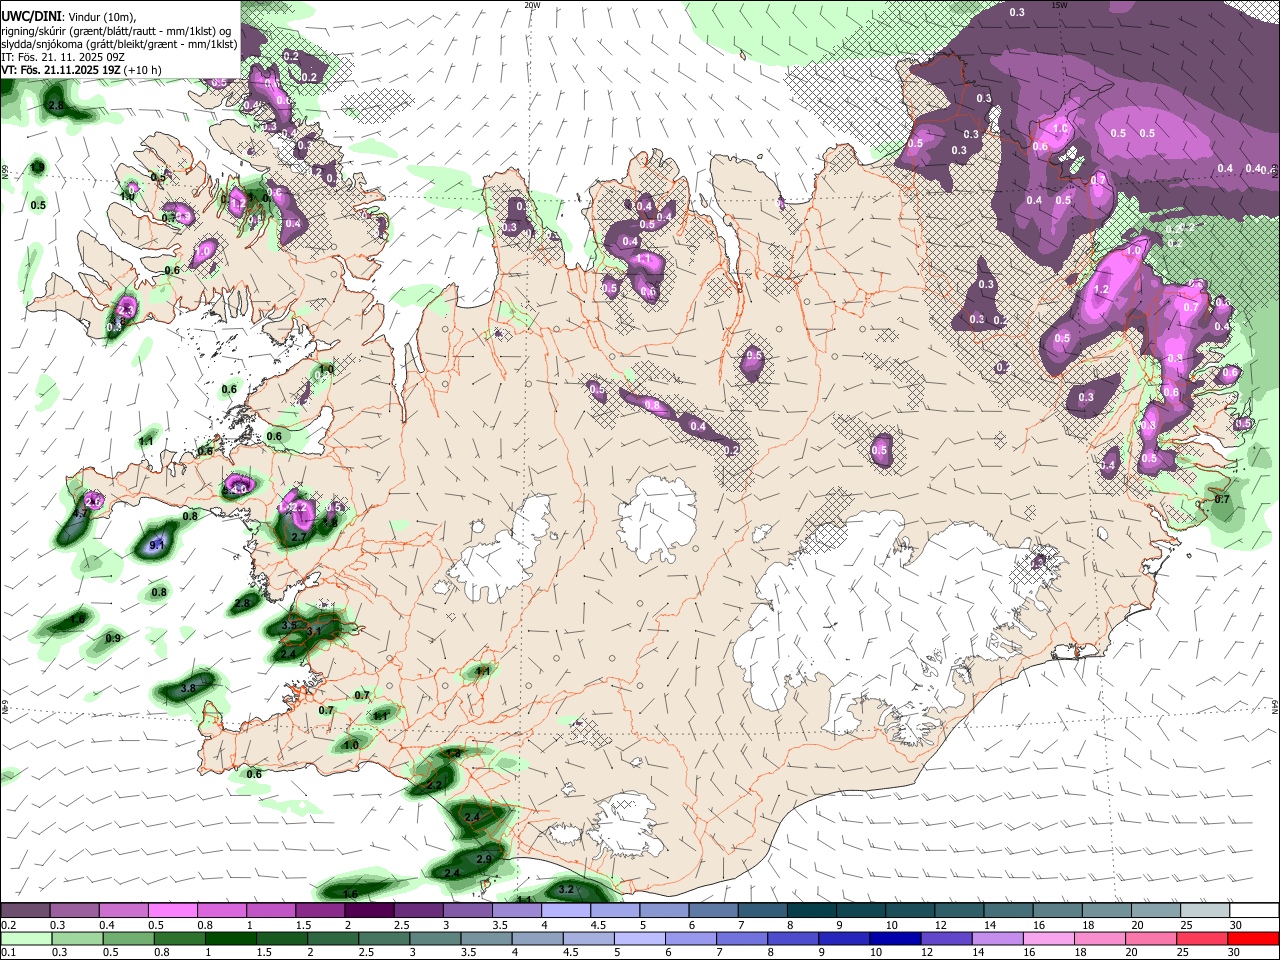This screenshot has height=960, width=1280.
Task: Click the 'rigning/skúrir' legend description line
Action: (x=120, y=30)
